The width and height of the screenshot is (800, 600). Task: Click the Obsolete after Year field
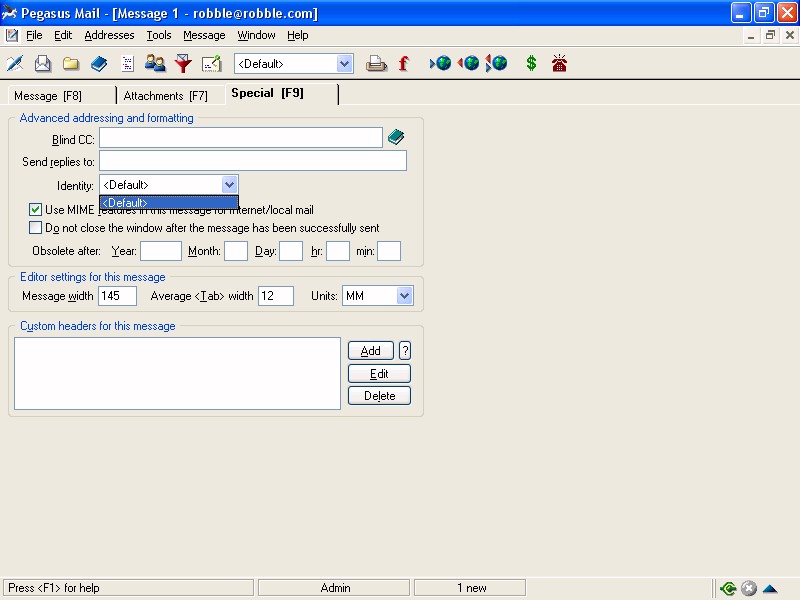coord(161,251)
